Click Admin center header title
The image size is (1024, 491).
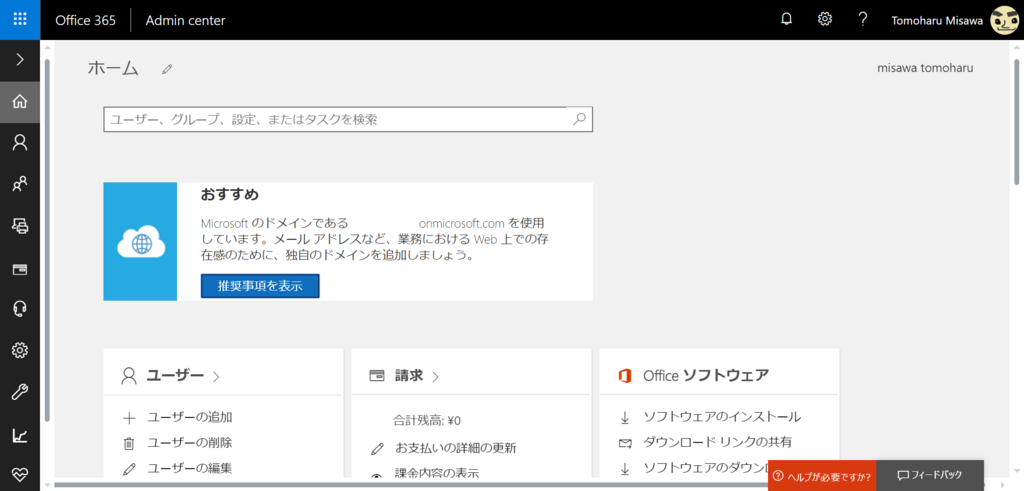click(x=185, y=20)
